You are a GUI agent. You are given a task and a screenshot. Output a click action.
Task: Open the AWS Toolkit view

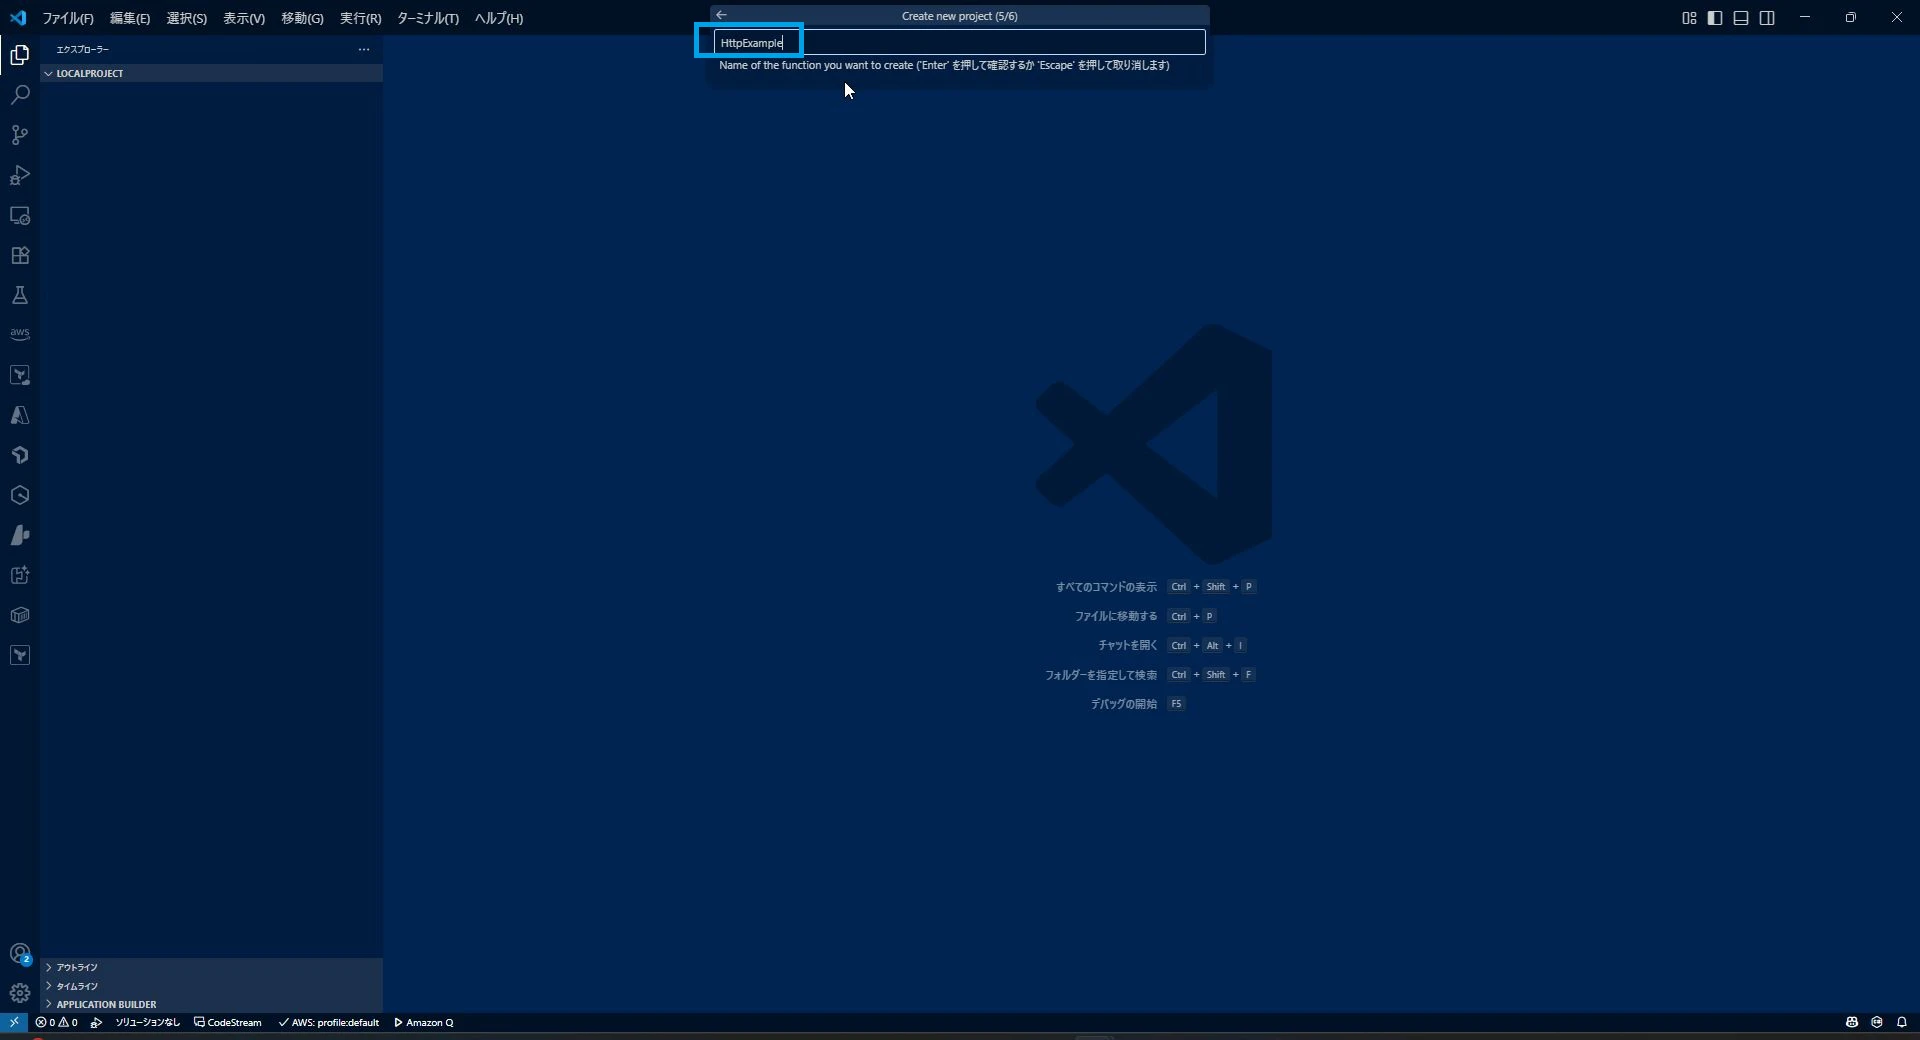click(19, 335)
